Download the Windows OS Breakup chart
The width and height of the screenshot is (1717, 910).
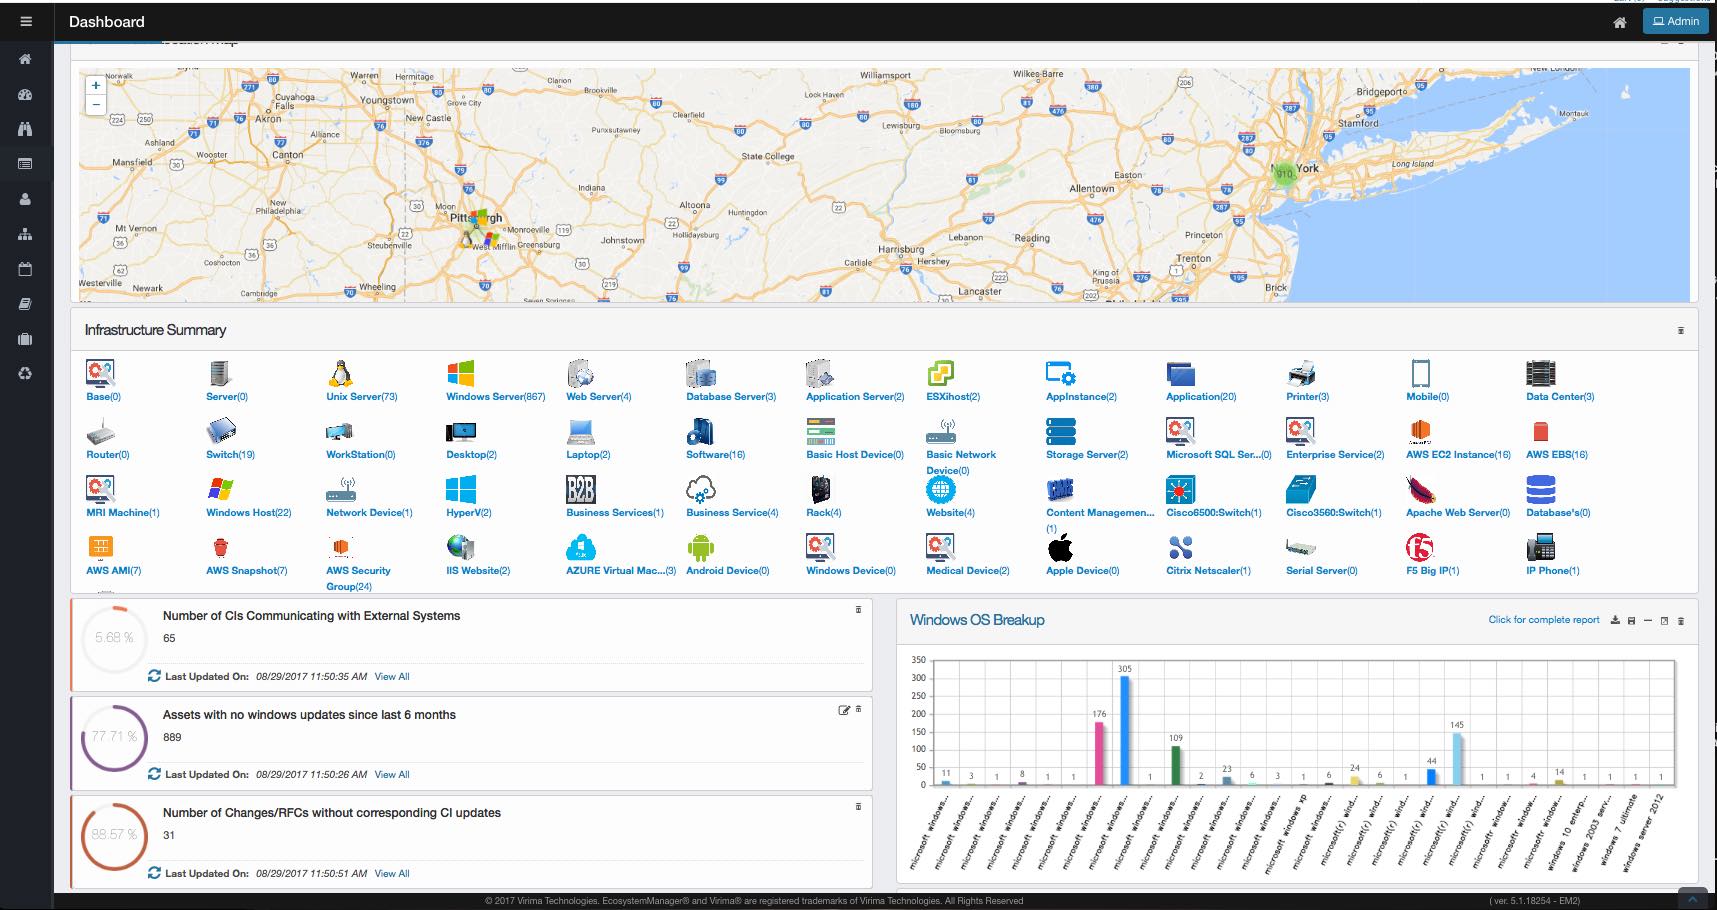[1613, 620]
